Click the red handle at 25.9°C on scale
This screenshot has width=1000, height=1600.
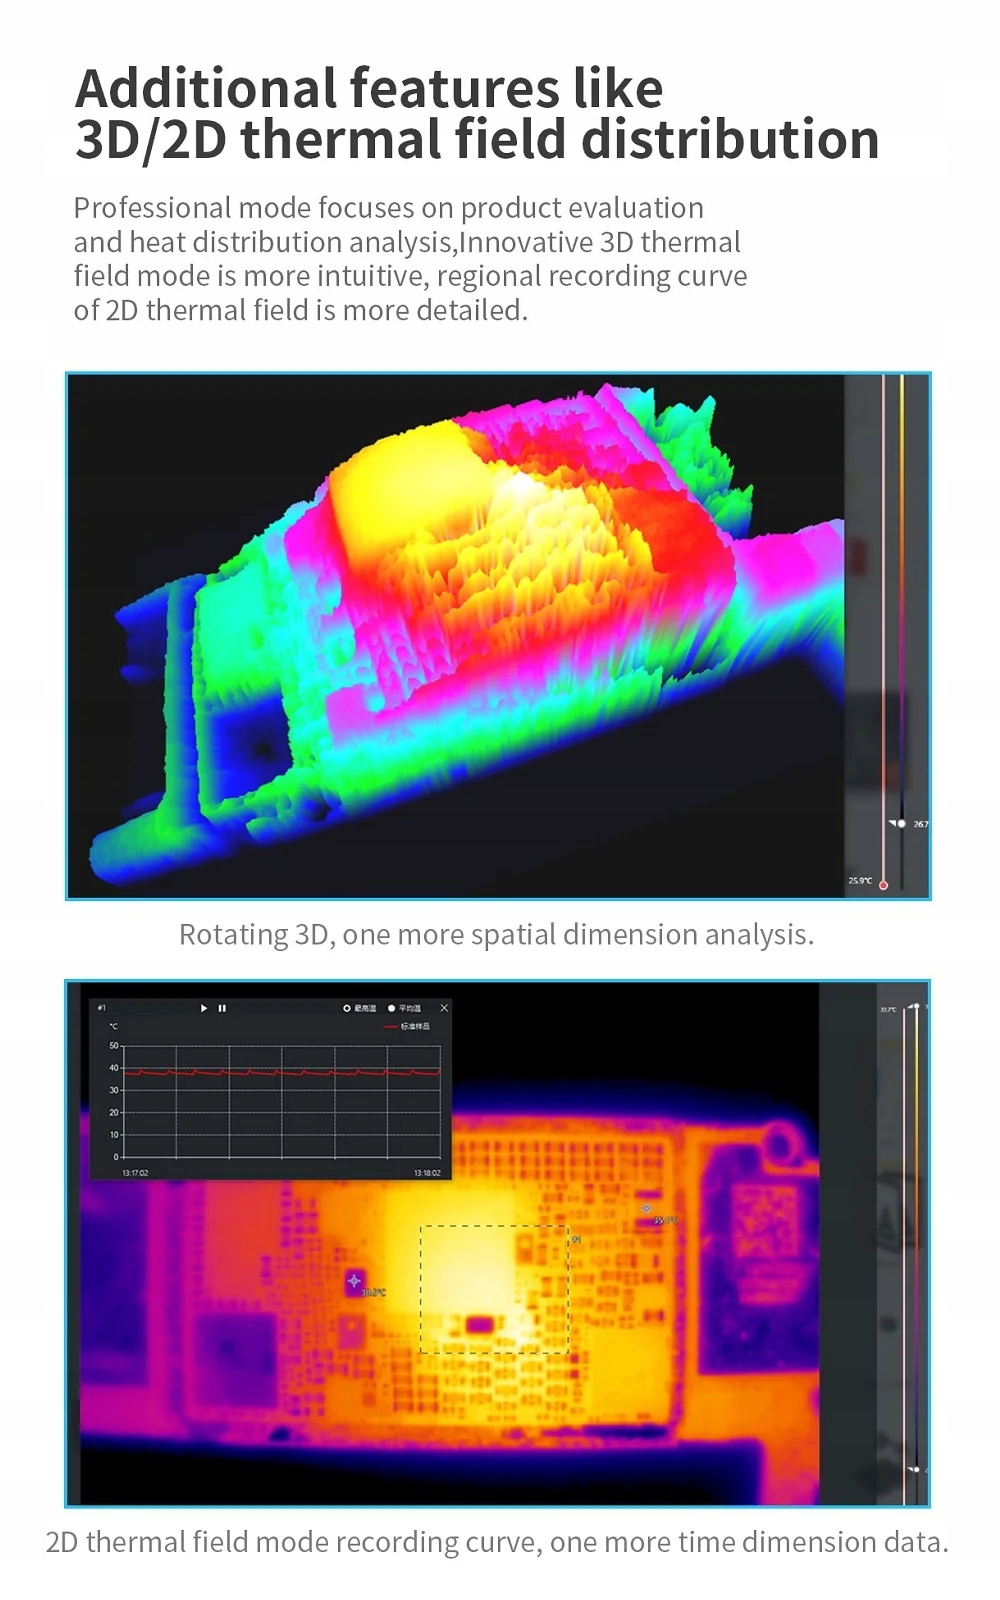point(883,884)
